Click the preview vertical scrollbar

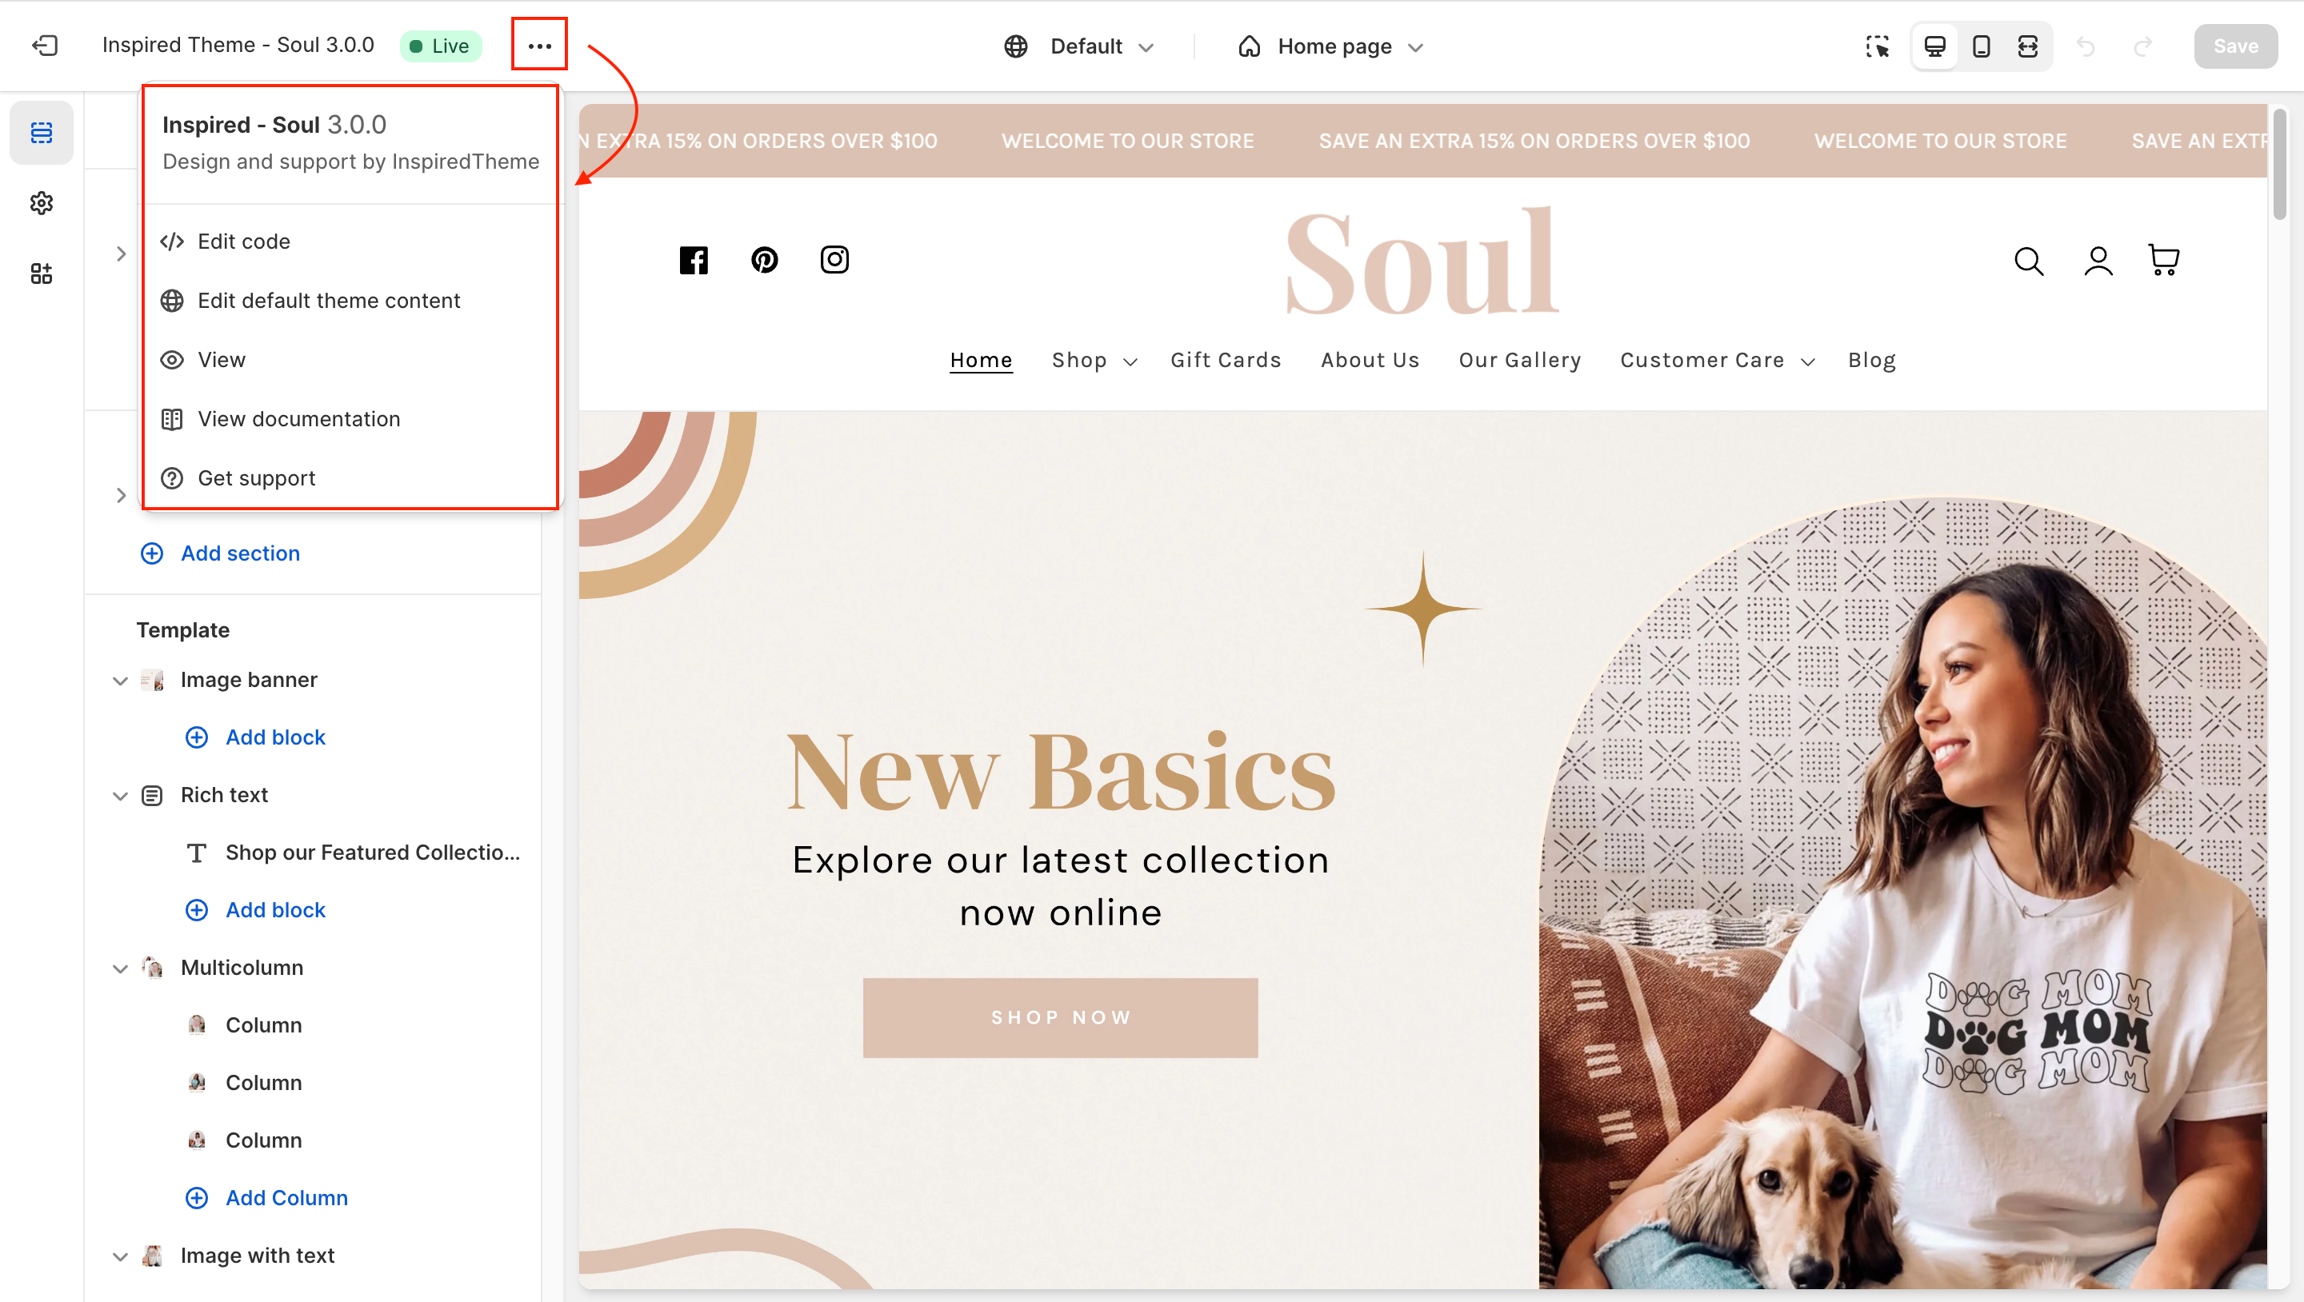(x=2279, y=165)
